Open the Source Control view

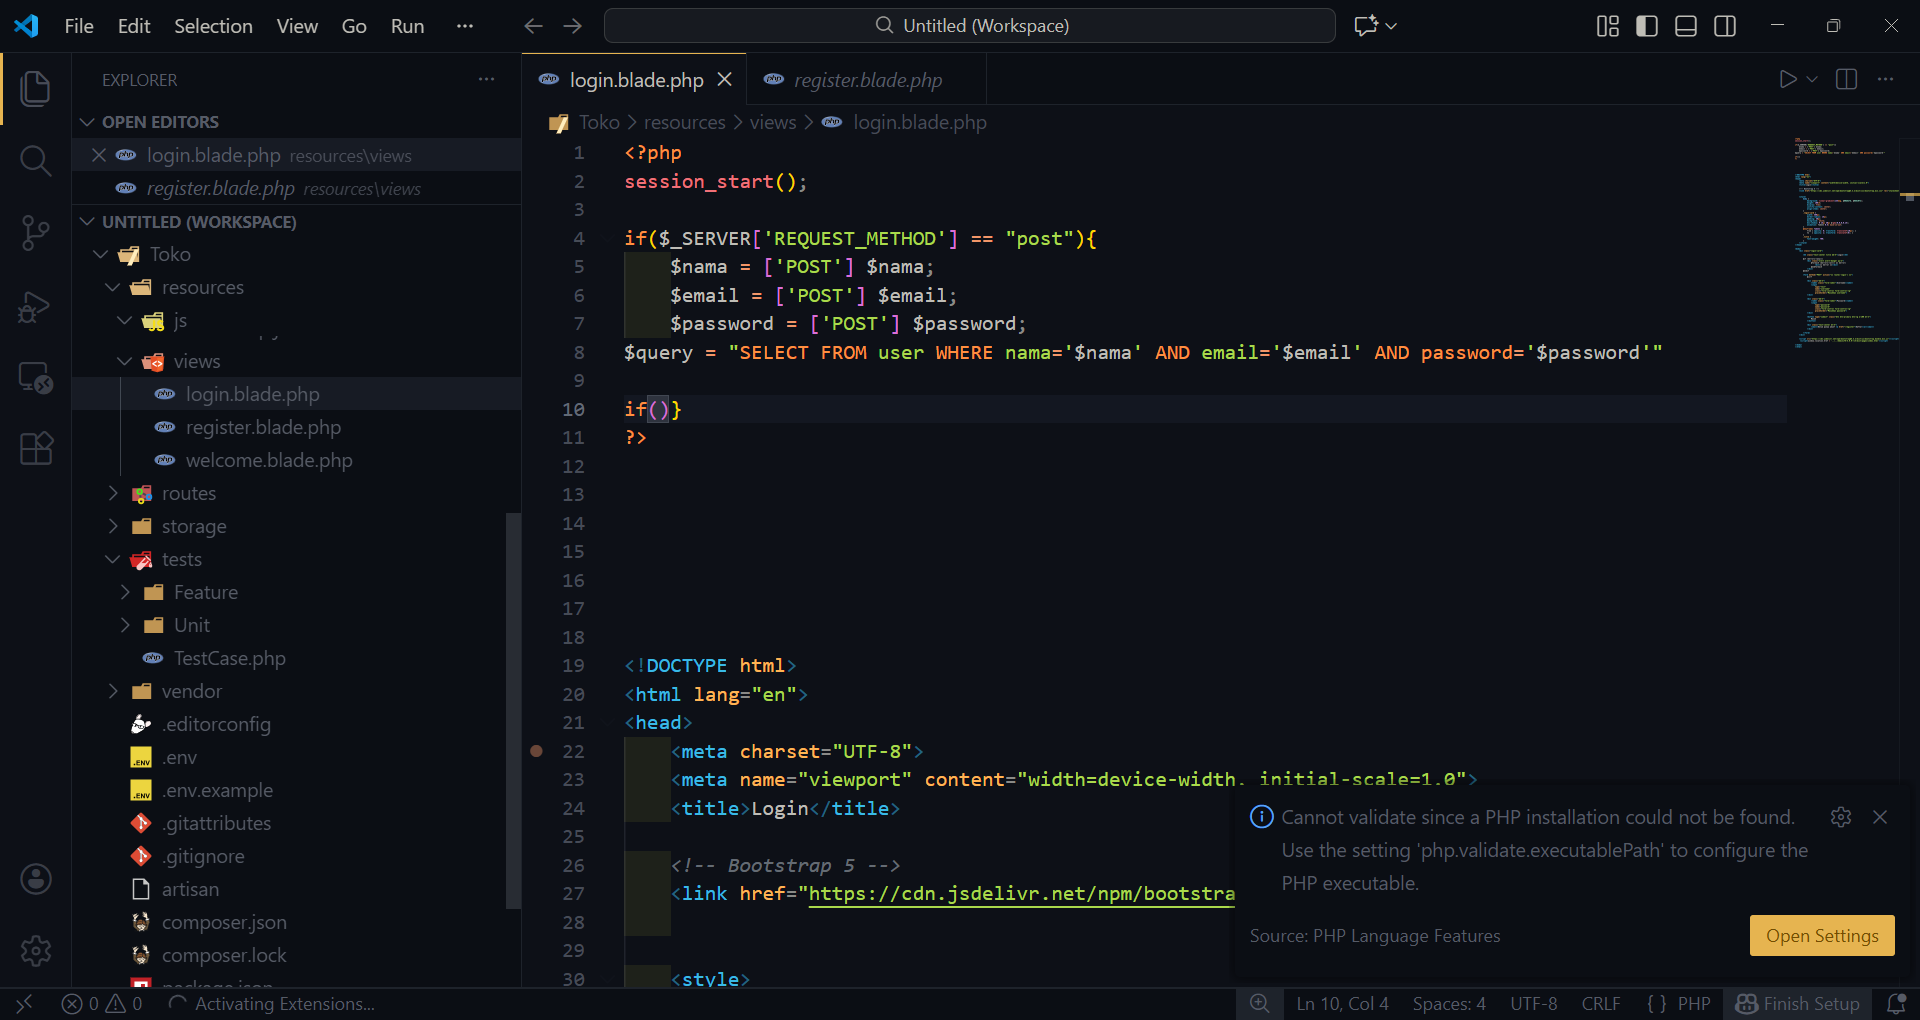click(x=36, y=233)
